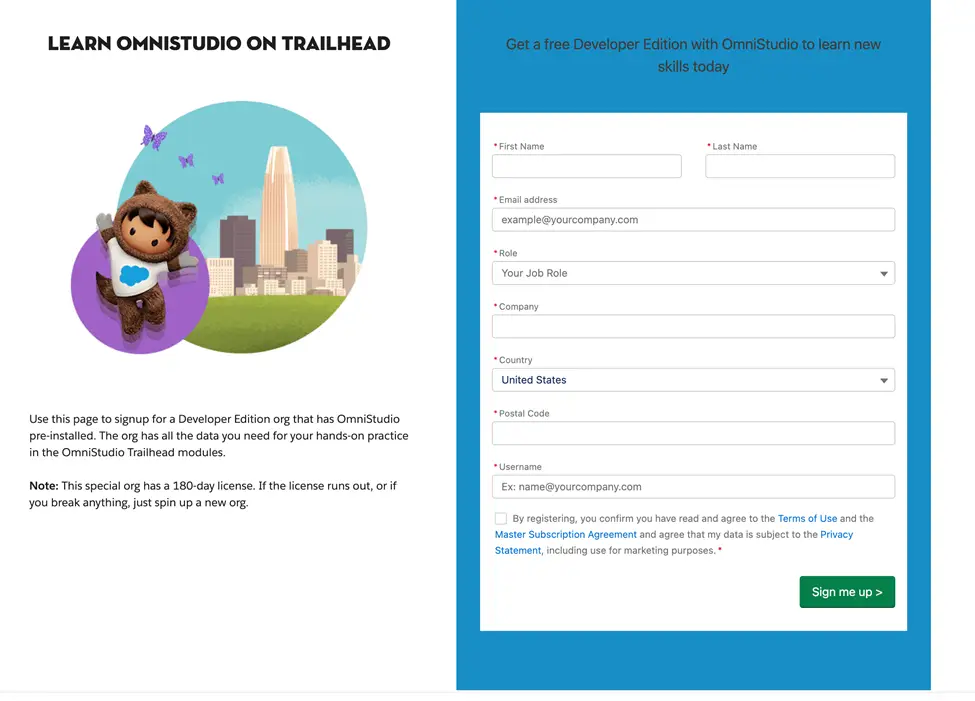Click the Email address field

point(693,220)
